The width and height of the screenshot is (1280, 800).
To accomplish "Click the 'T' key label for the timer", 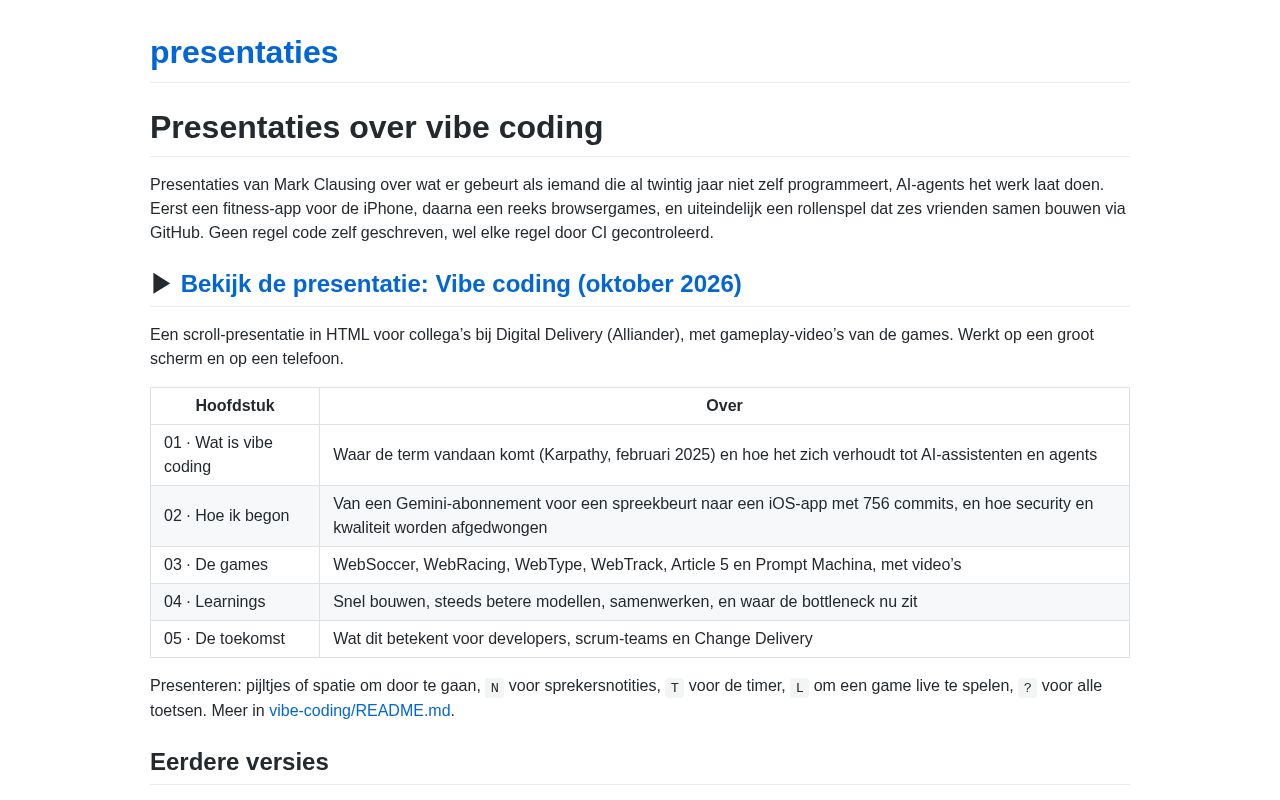I will pyautogui.click(x=675, y=687).
